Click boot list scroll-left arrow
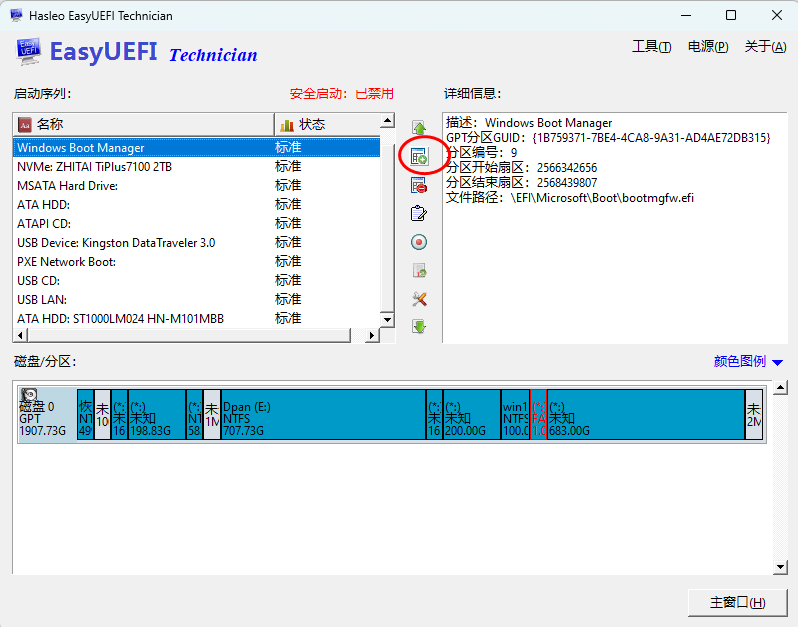This screenshot has width=798, height=627. tap(20, 335)
